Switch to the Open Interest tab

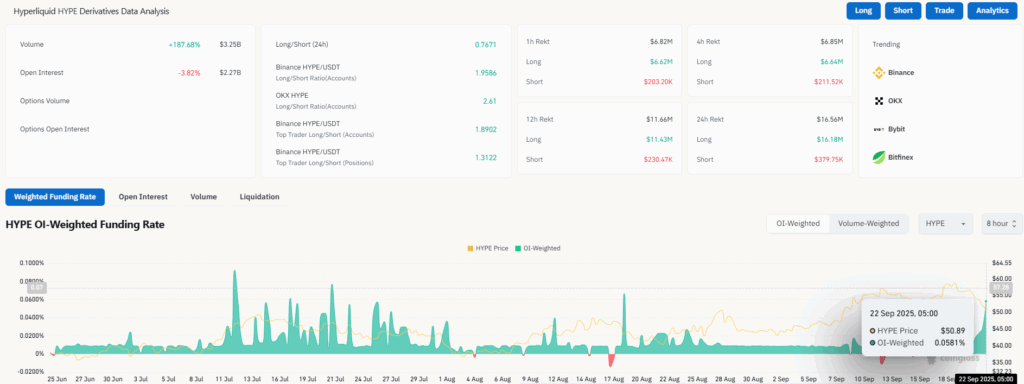tap(143, 197)
